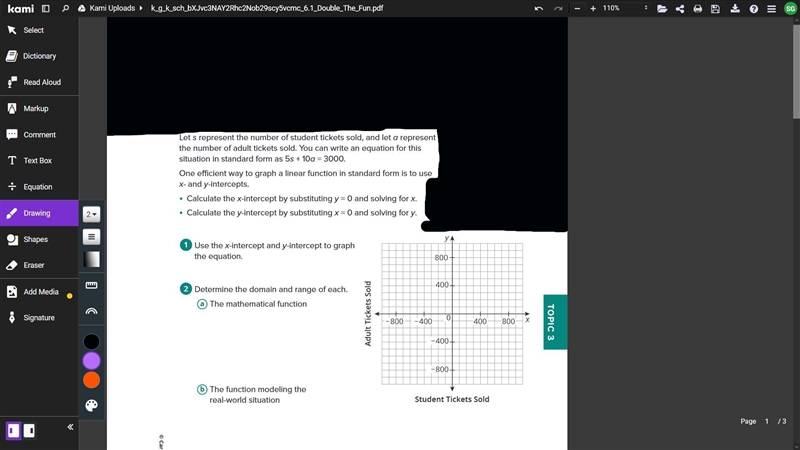
Task: Switch to single page view
Action: click(x=13, y=431)
